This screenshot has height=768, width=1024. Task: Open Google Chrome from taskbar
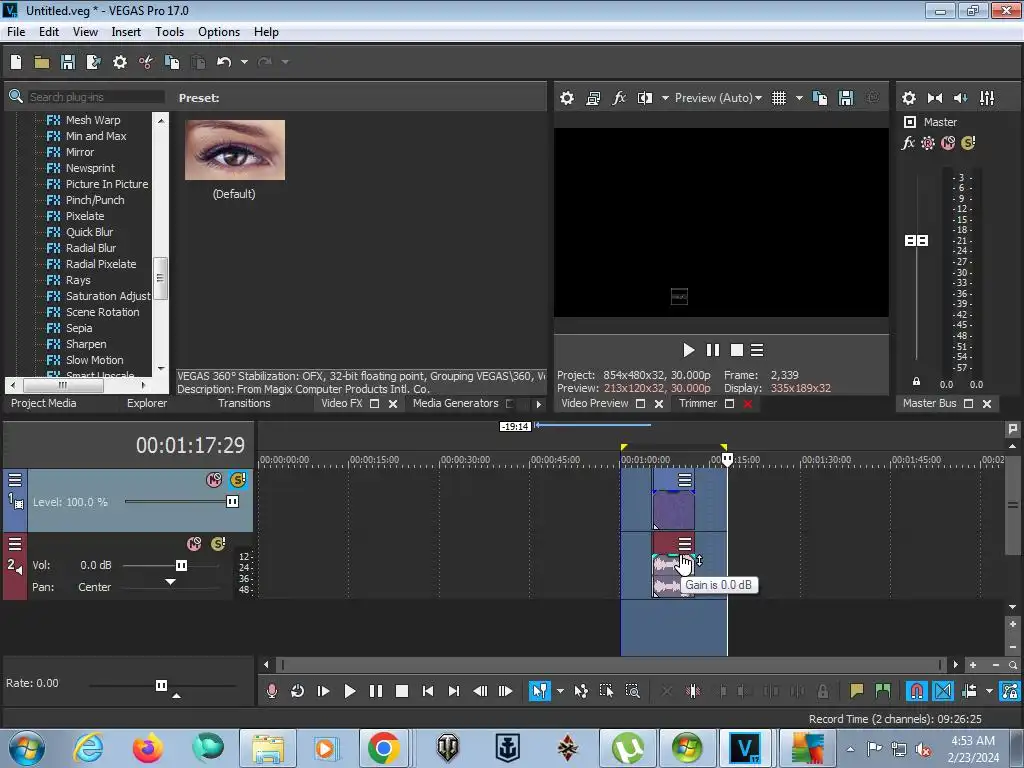384,748
